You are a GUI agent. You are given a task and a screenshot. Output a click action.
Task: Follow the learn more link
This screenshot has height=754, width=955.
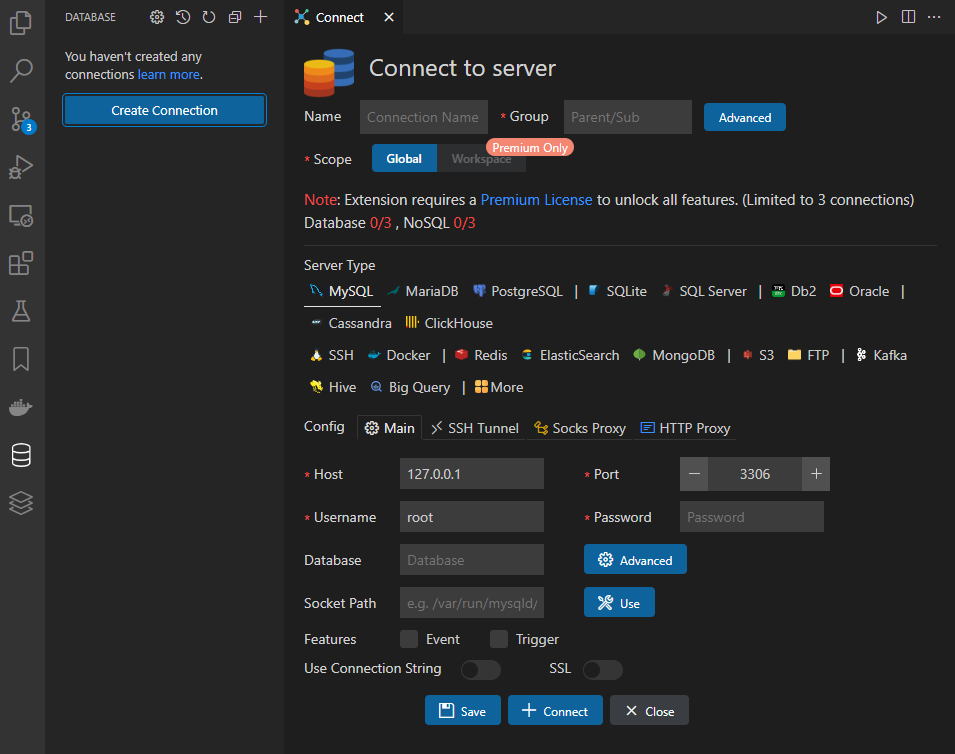pos(169,74)
